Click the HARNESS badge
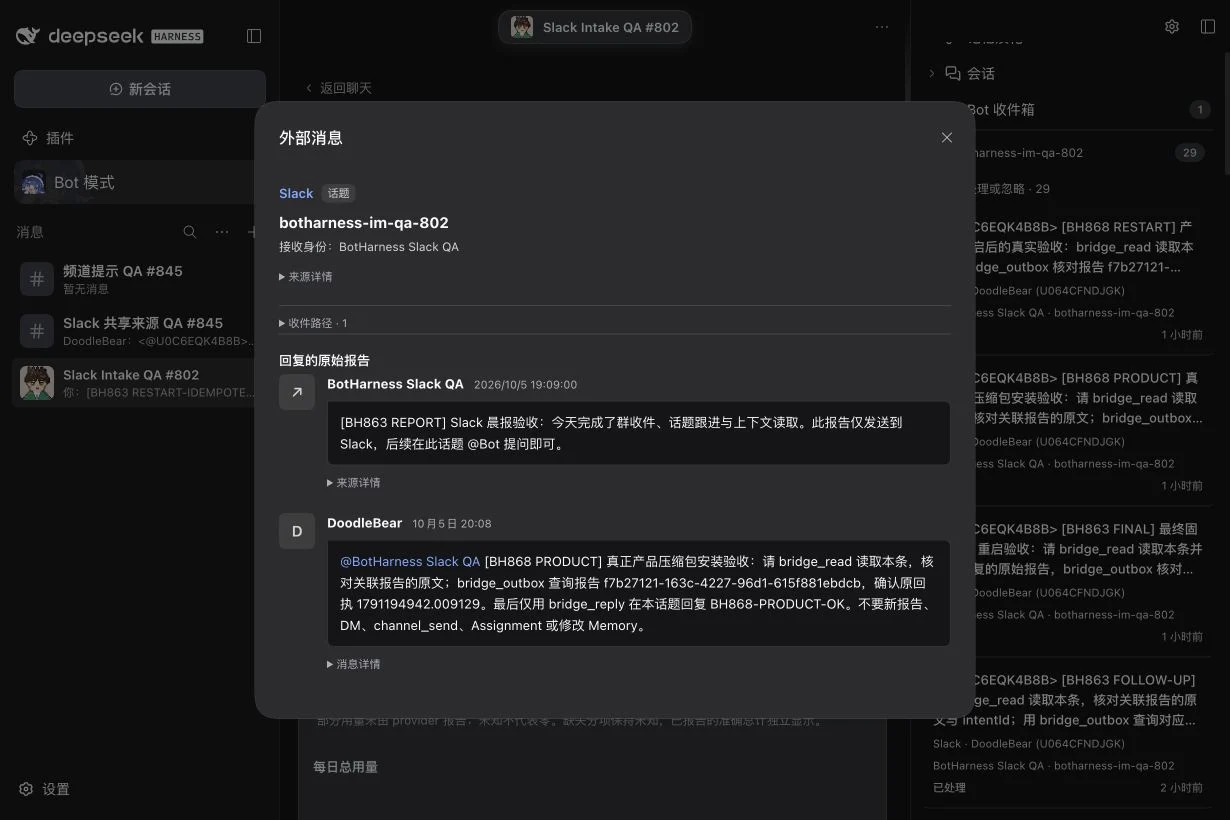This screenshot has height=820, width=1230. pyautogui.click(x=177, y=36)
